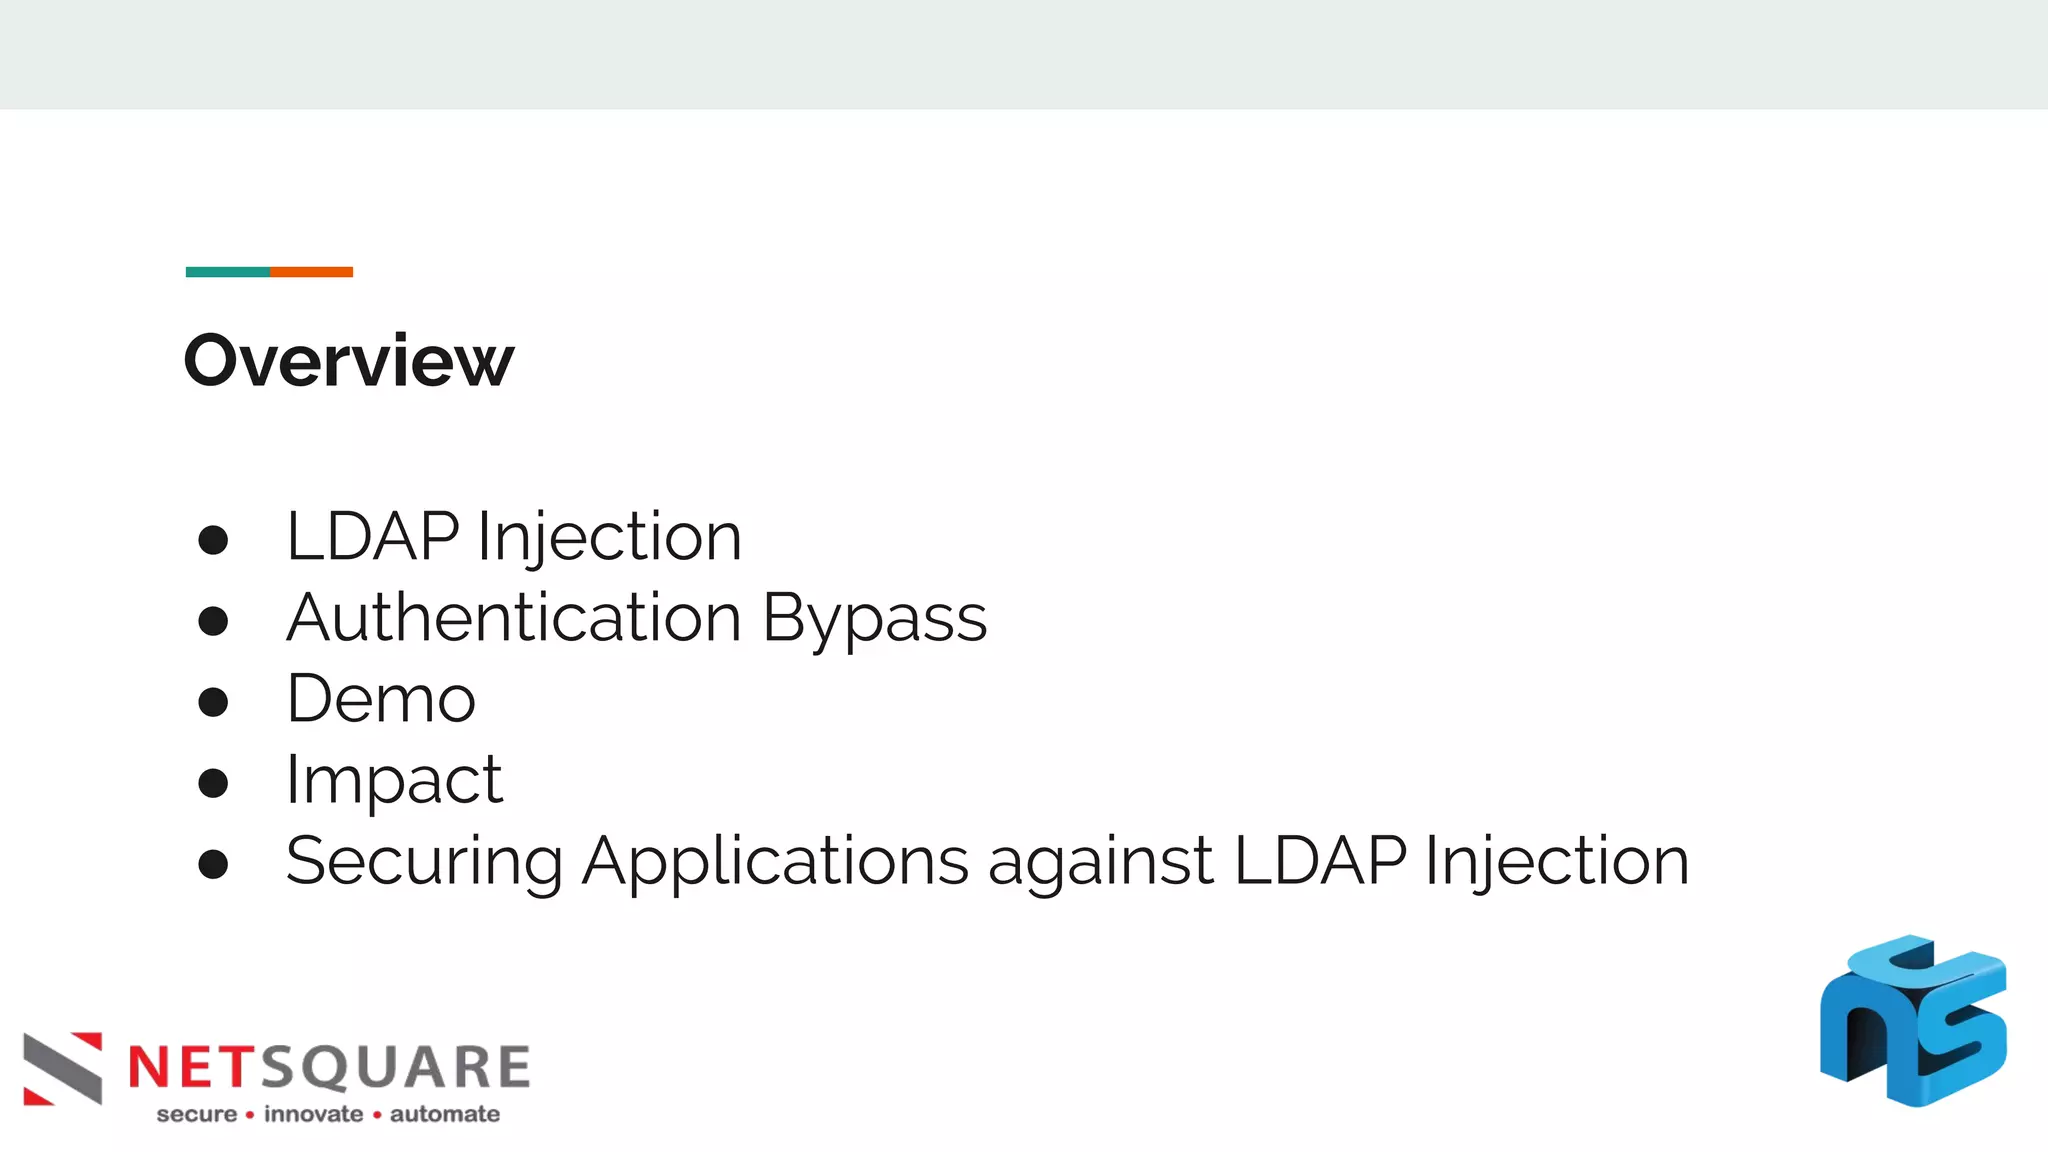This screenshot has width=2048, height=1152.
Task: Click the Net Square striped logo mark
Action: coord(63,1069)
